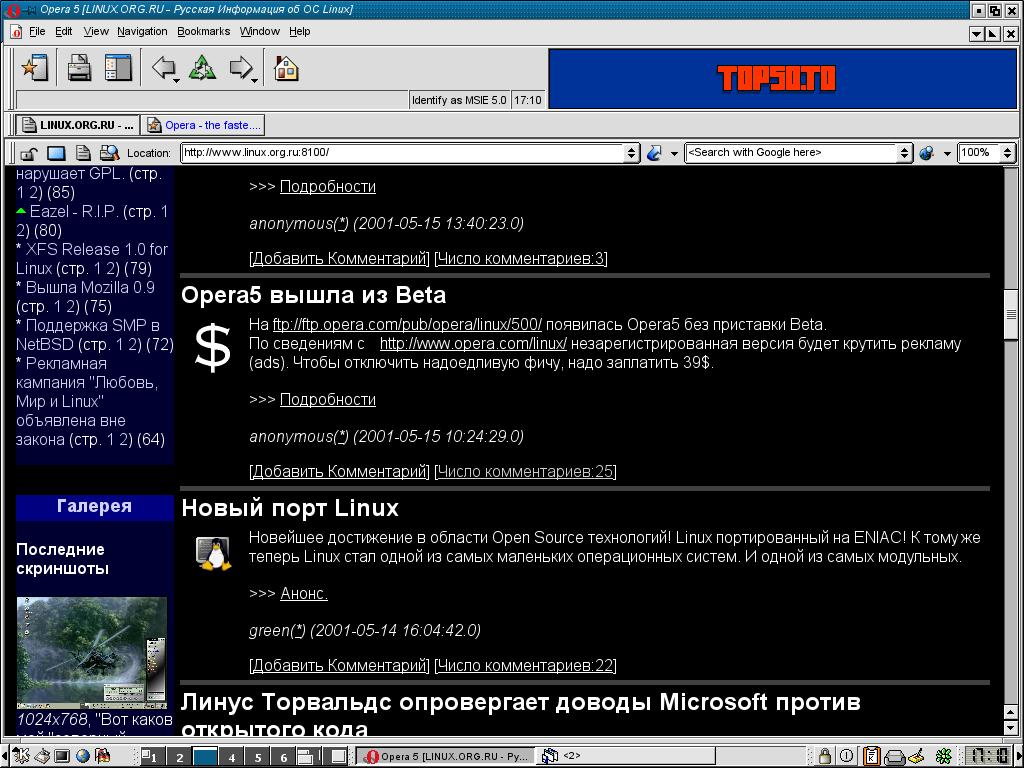The height and width of the screenshot is (768, 1024).
Task: Go back with the left arrow button
Action: 163,69
